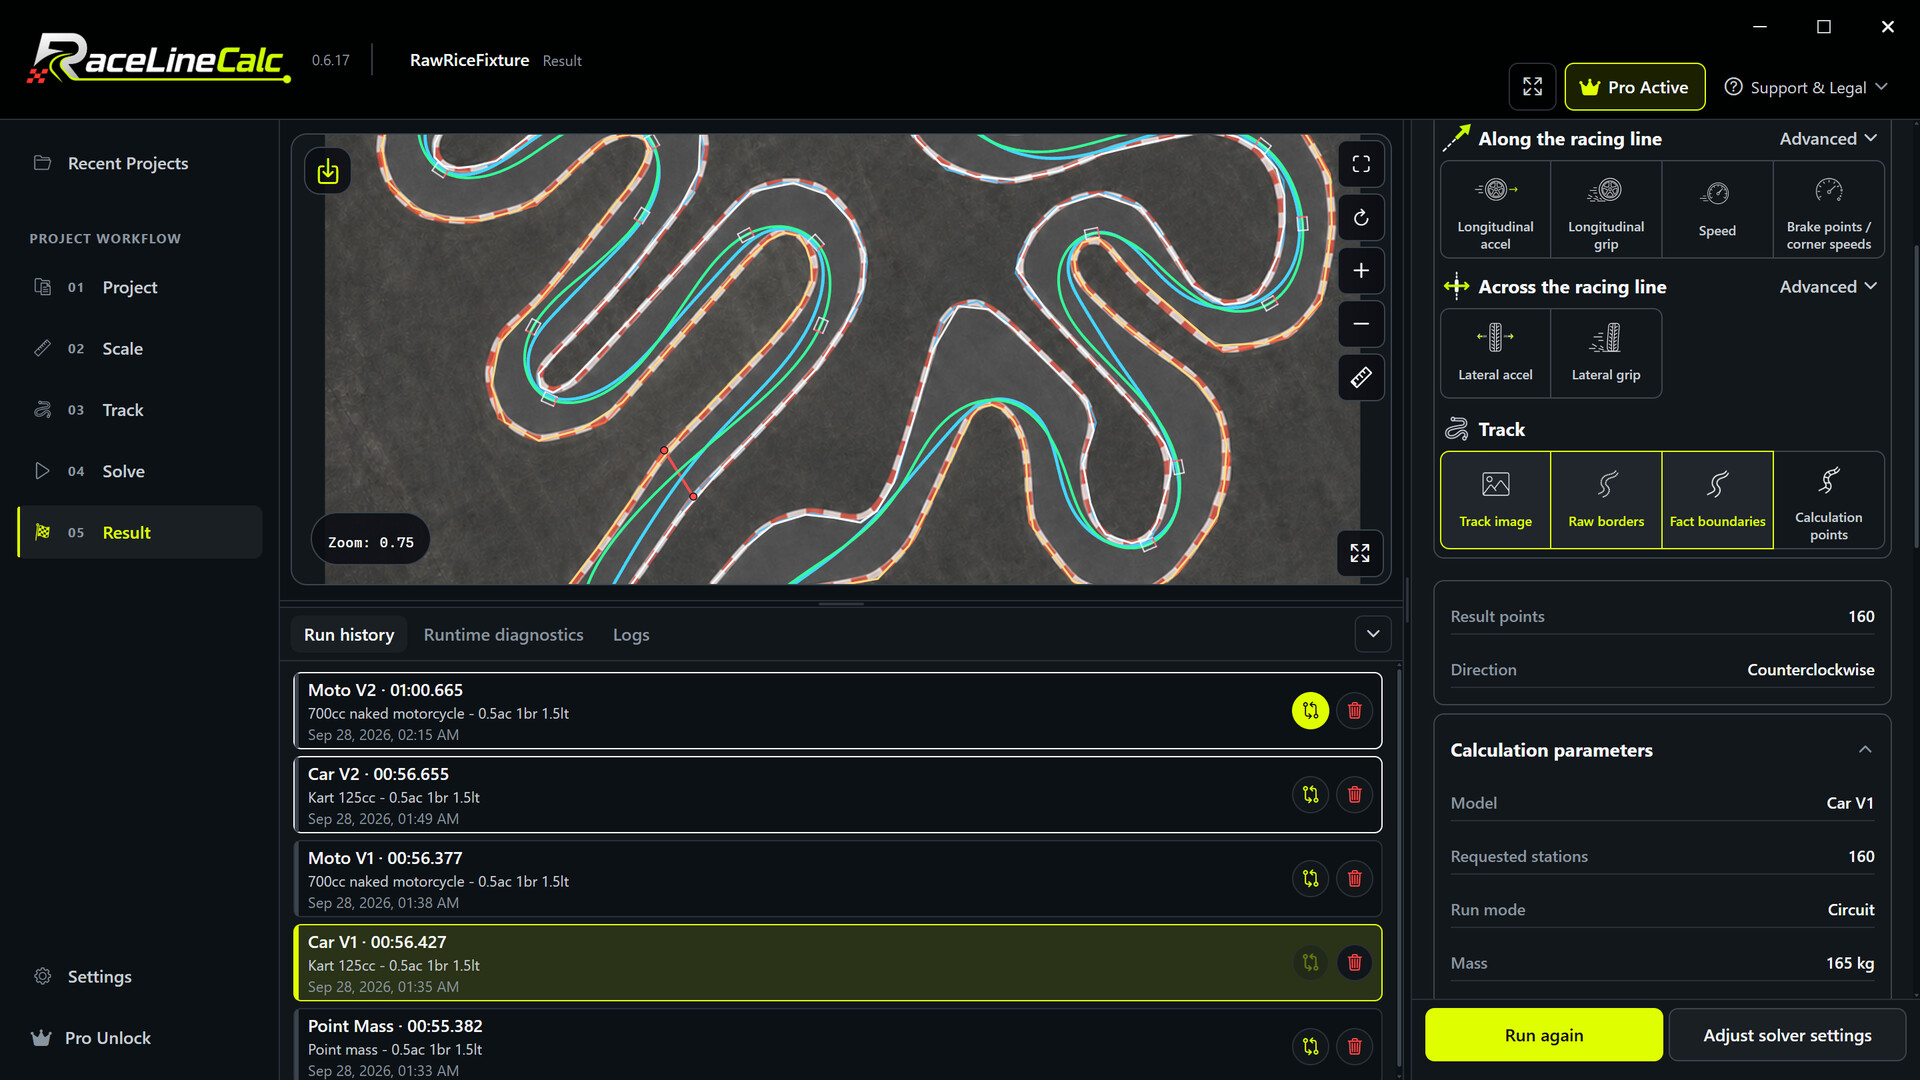Toggle Raw borders layer
1920x1080 pixels.
[x=1606, y=500]
